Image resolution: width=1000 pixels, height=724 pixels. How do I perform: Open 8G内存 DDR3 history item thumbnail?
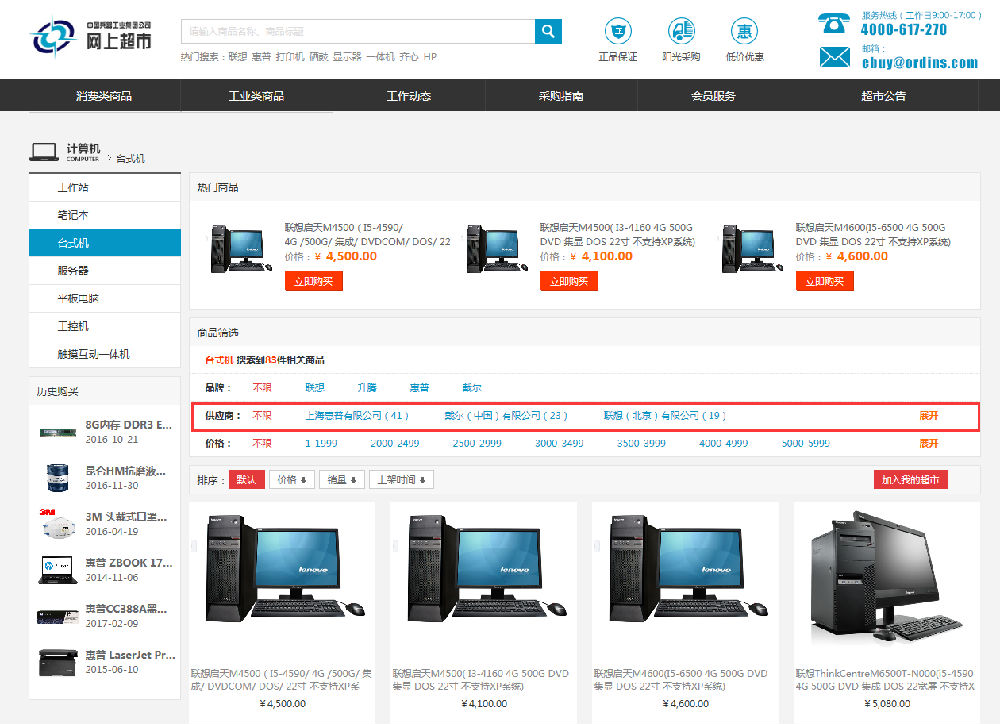click(58, 432)
